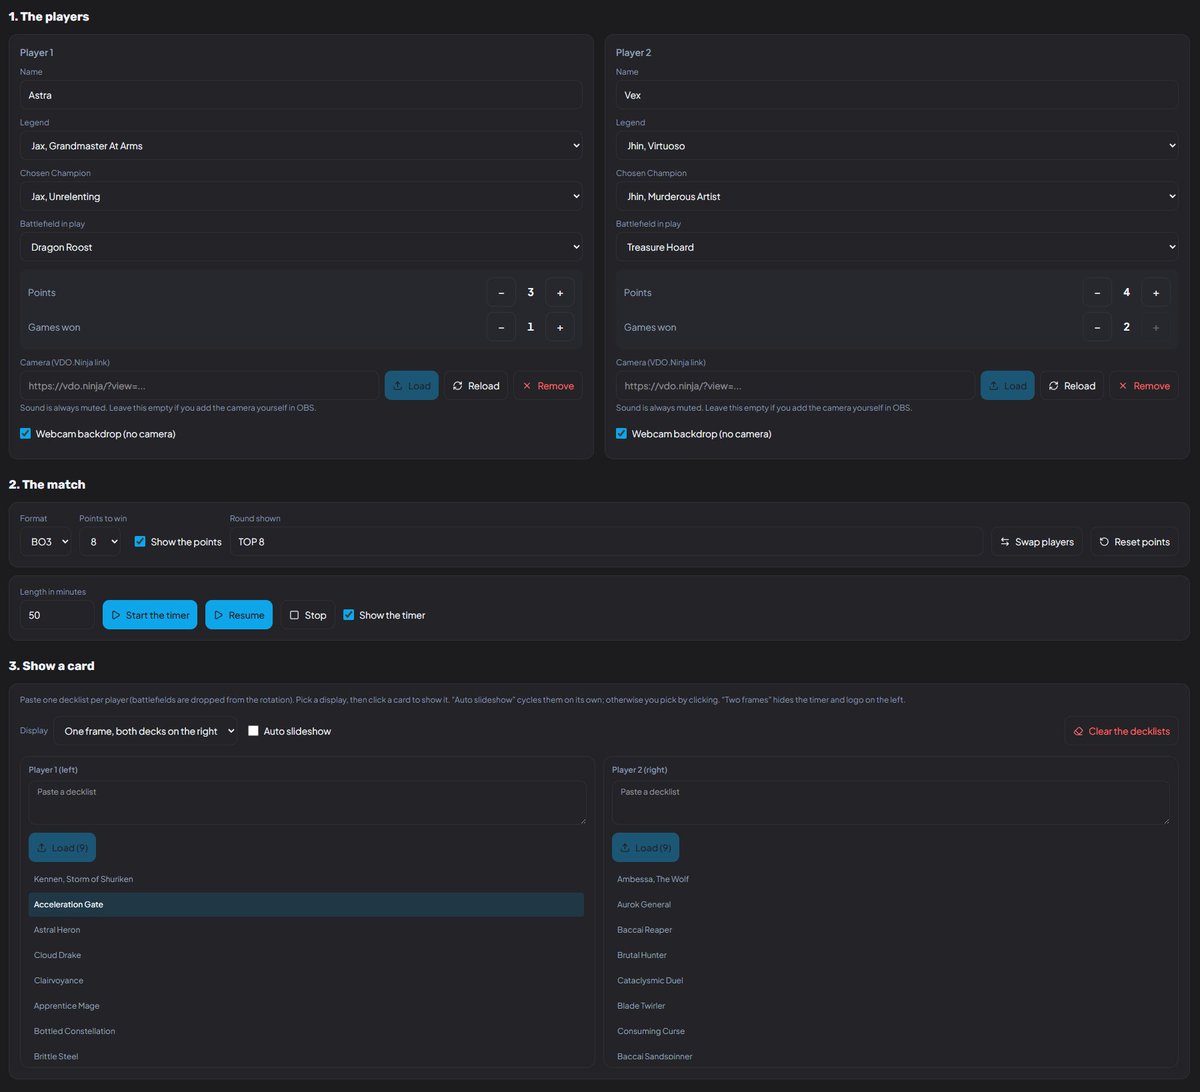Click Player 2 name field with Vex
This screenshot has height=1092, width=1200.
click(897, 95)
